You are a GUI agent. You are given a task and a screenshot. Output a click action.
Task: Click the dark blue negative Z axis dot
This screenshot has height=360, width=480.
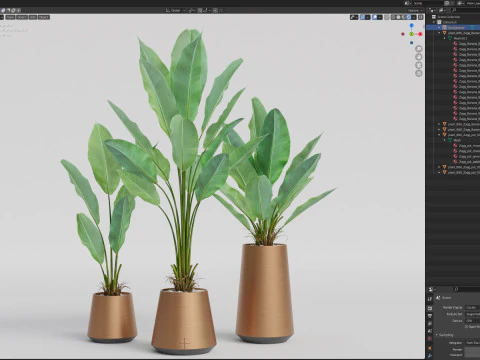(x=412, y=42)
